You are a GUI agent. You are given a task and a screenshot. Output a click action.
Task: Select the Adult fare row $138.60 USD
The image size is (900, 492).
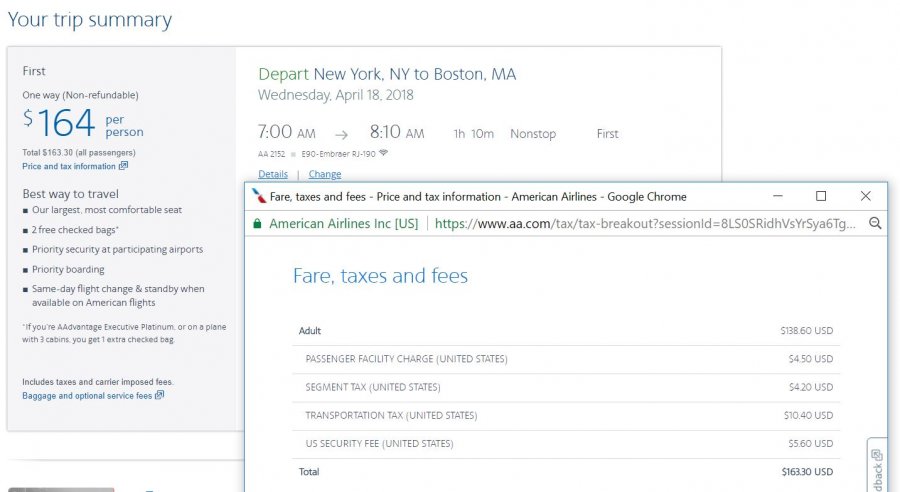(x=566, y=331)
